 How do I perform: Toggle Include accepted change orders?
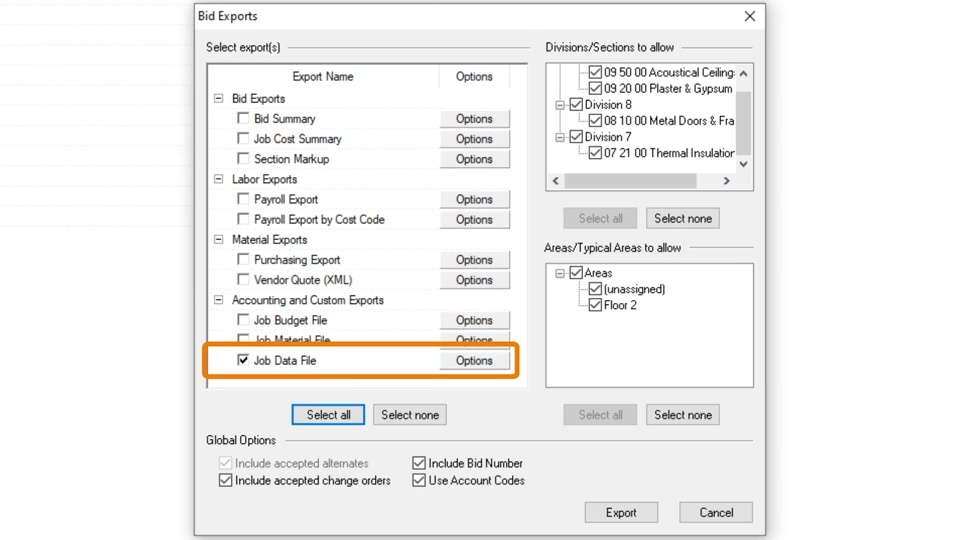tap(225, 481)
